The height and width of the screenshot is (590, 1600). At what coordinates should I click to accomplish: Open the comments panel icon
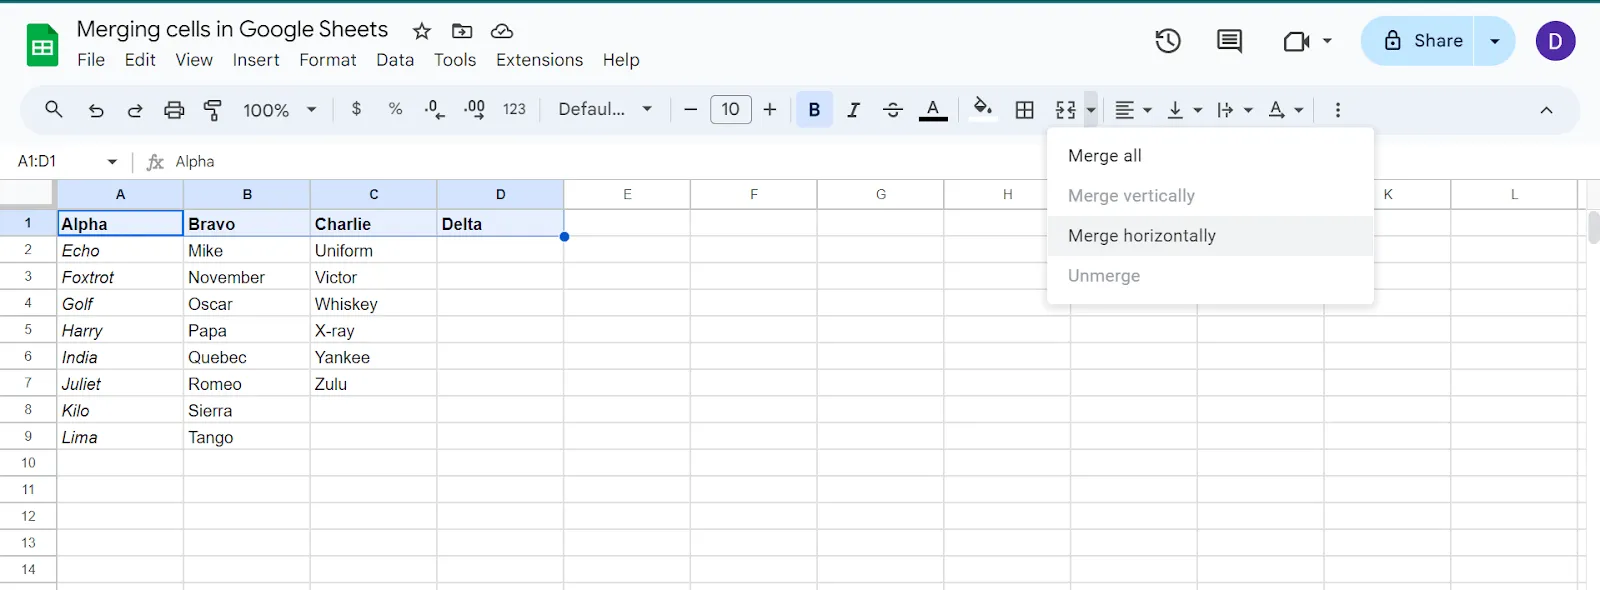click(1229, 41)
